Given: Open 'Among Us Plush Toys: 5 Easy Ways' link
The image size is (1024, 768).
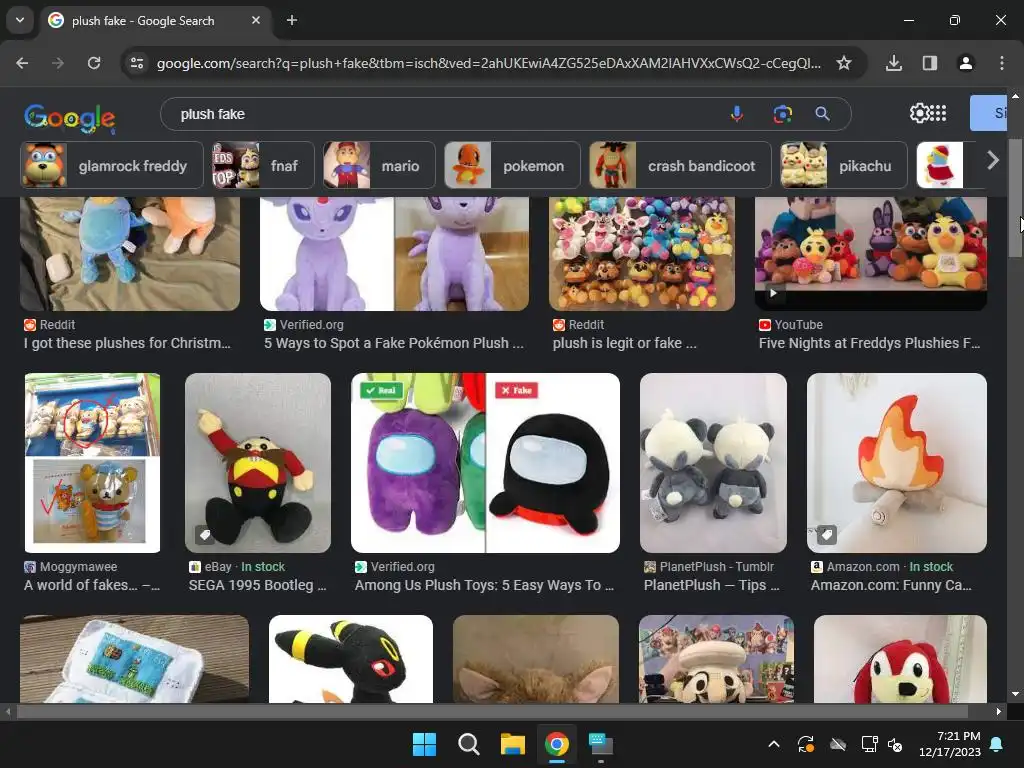Looking at the screenshot, I should (485, 585).
